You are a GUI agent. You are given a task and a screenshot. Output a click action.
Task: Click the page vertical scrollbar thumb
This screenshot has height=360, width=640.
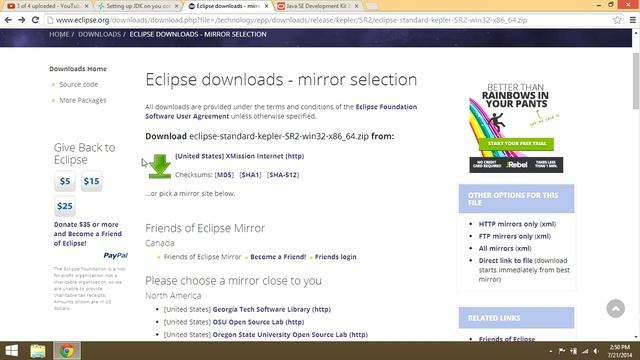(x=636, y=81)
